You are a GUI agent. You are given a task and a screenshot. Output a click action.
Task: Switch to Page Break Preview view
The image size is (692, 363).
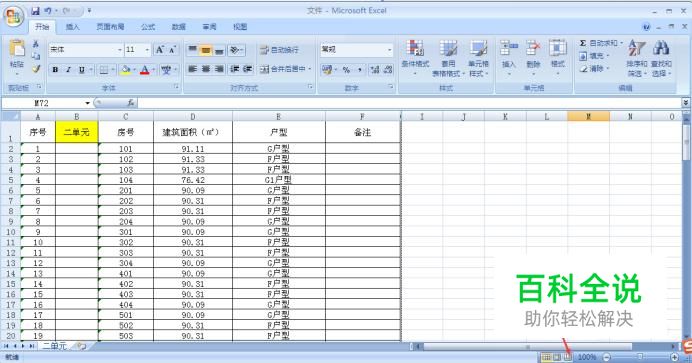pyautogui.click(x=568, y=357)
